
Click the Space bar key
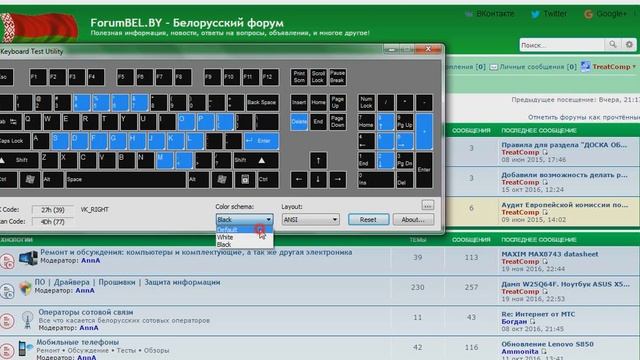click(x=126, y=180)
